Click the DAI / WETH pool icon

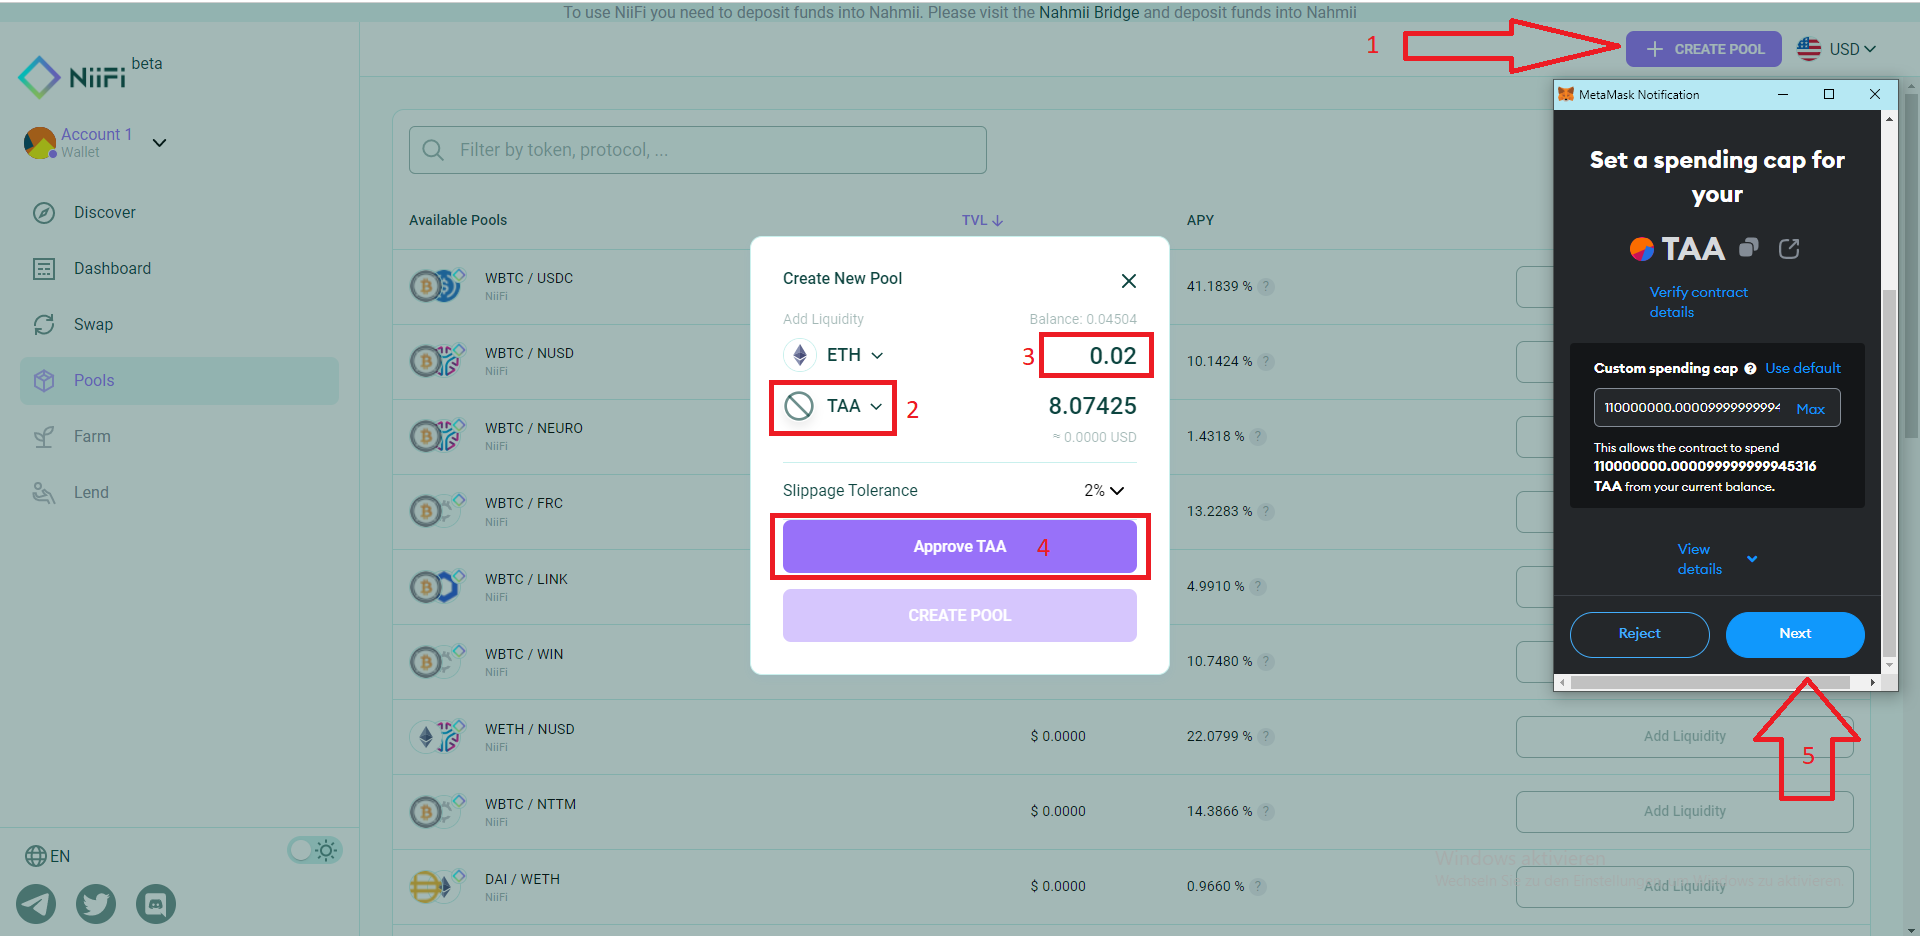[x=438, y=886]
